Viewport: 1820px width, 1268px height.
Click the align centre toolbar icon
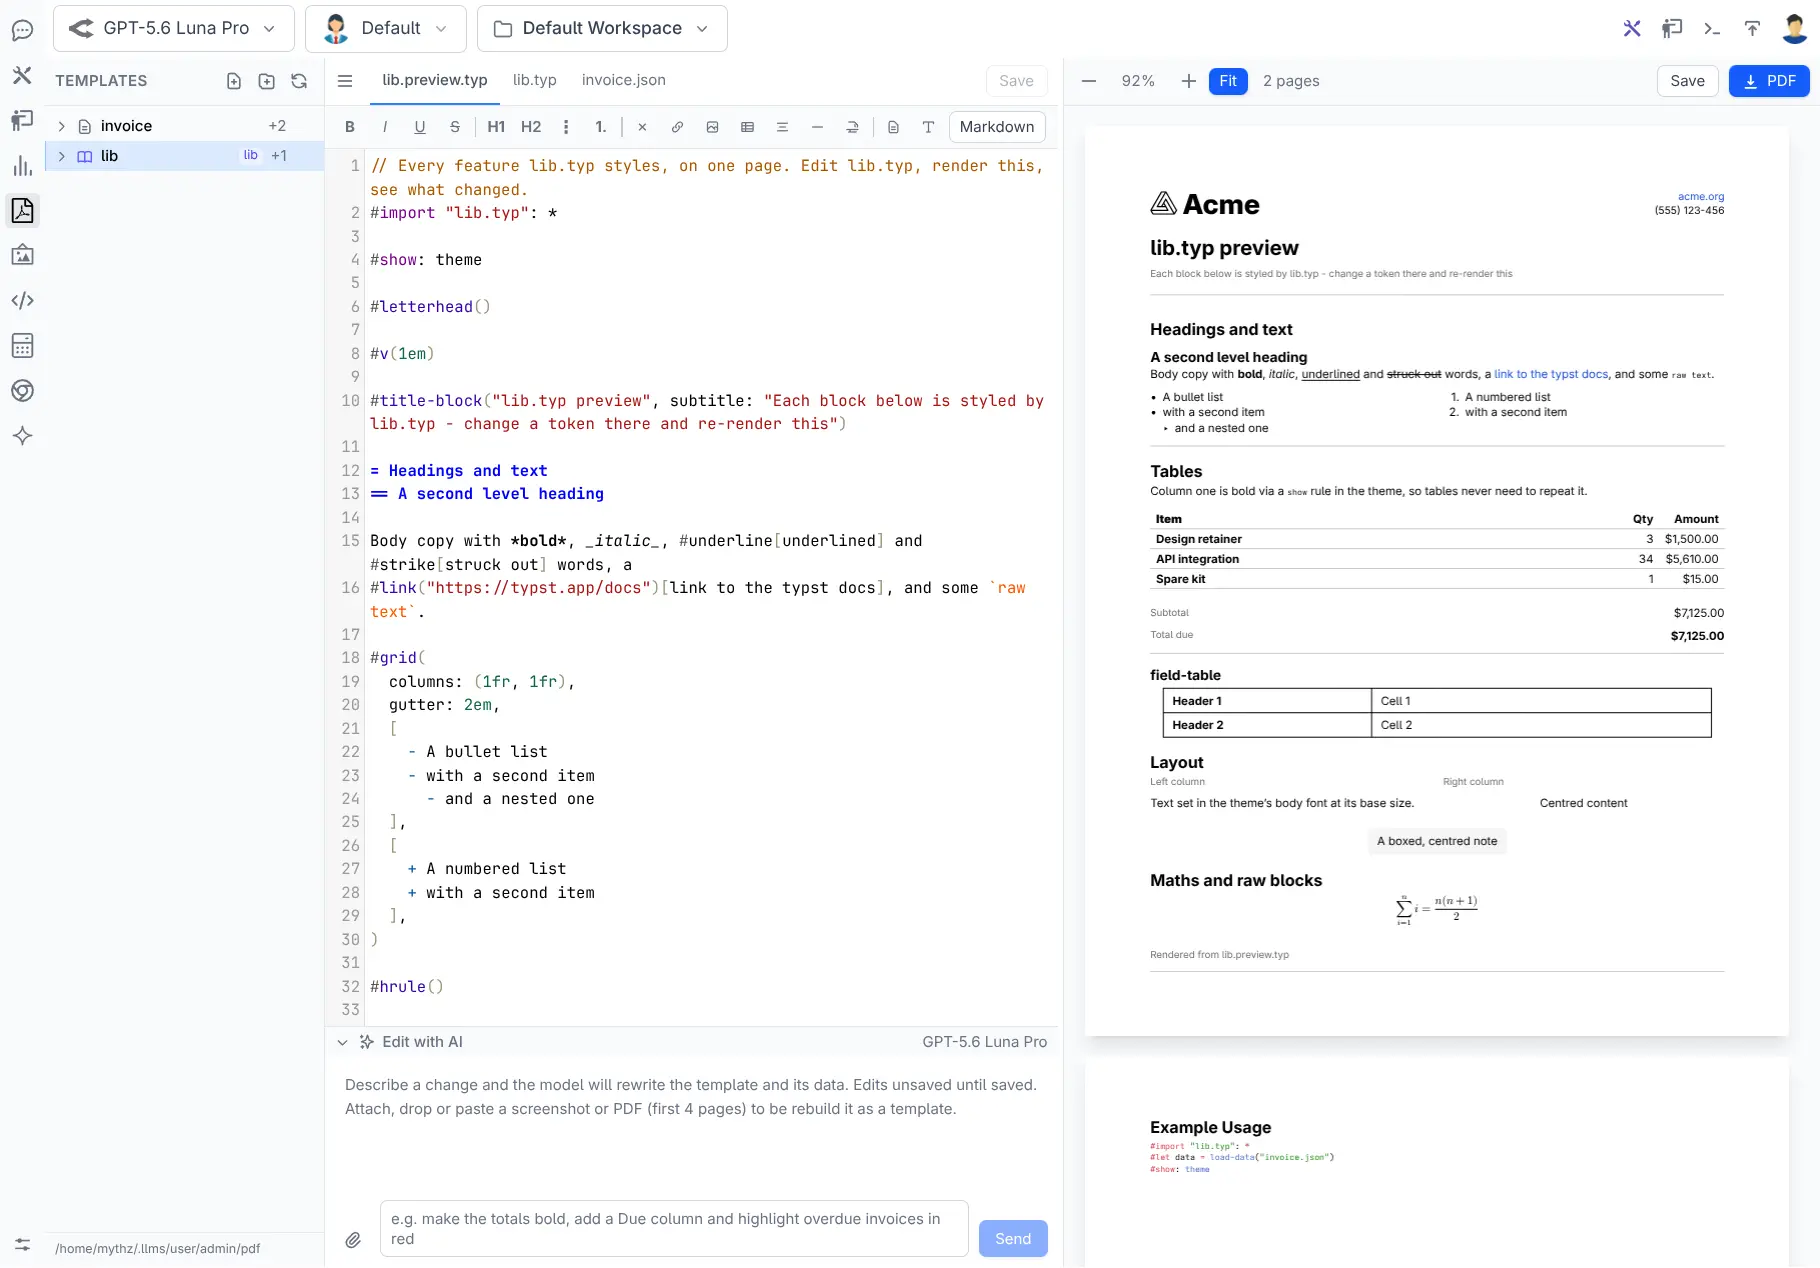[782, 127]
